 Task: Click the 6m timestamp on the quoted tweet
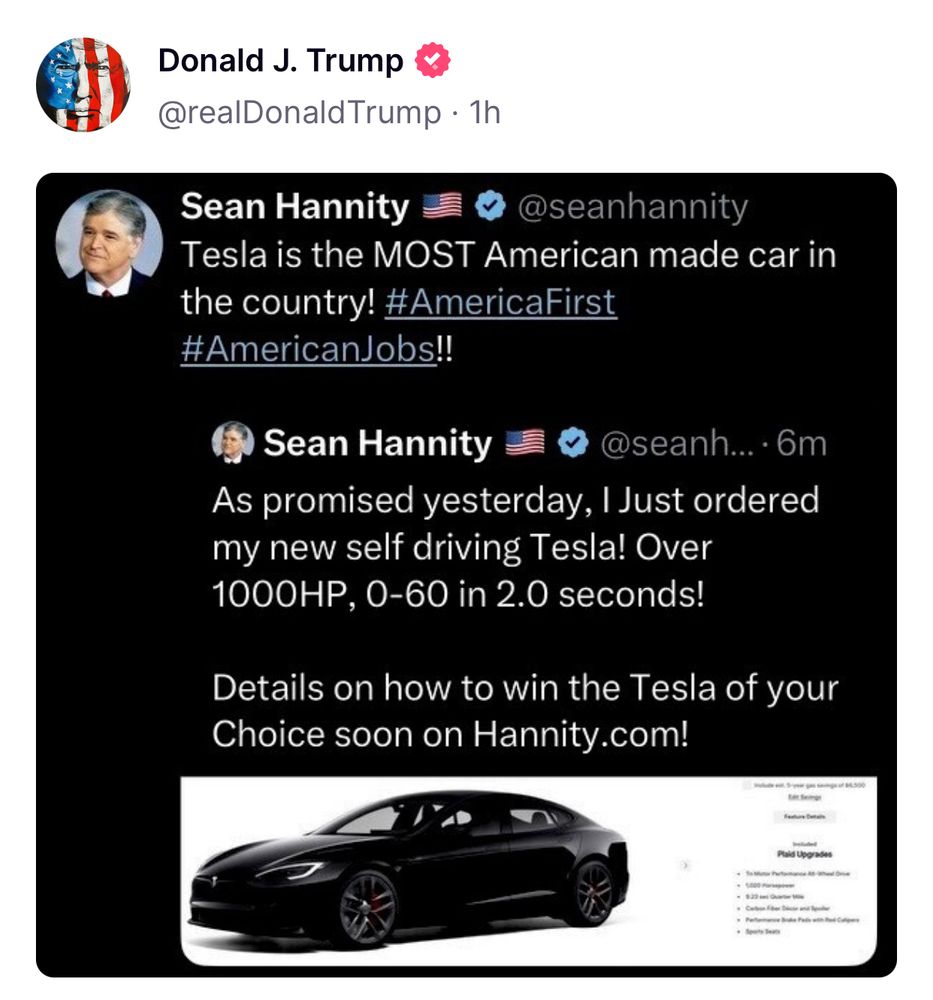[801, 442]
